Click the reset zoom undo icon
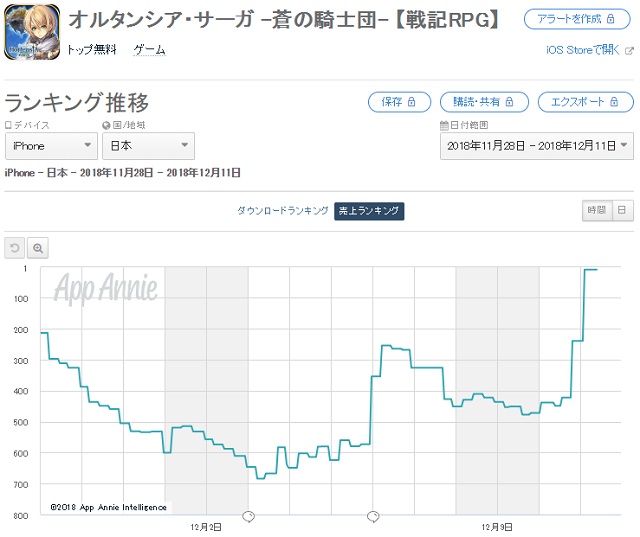640x537 pixels. point(14,248)
